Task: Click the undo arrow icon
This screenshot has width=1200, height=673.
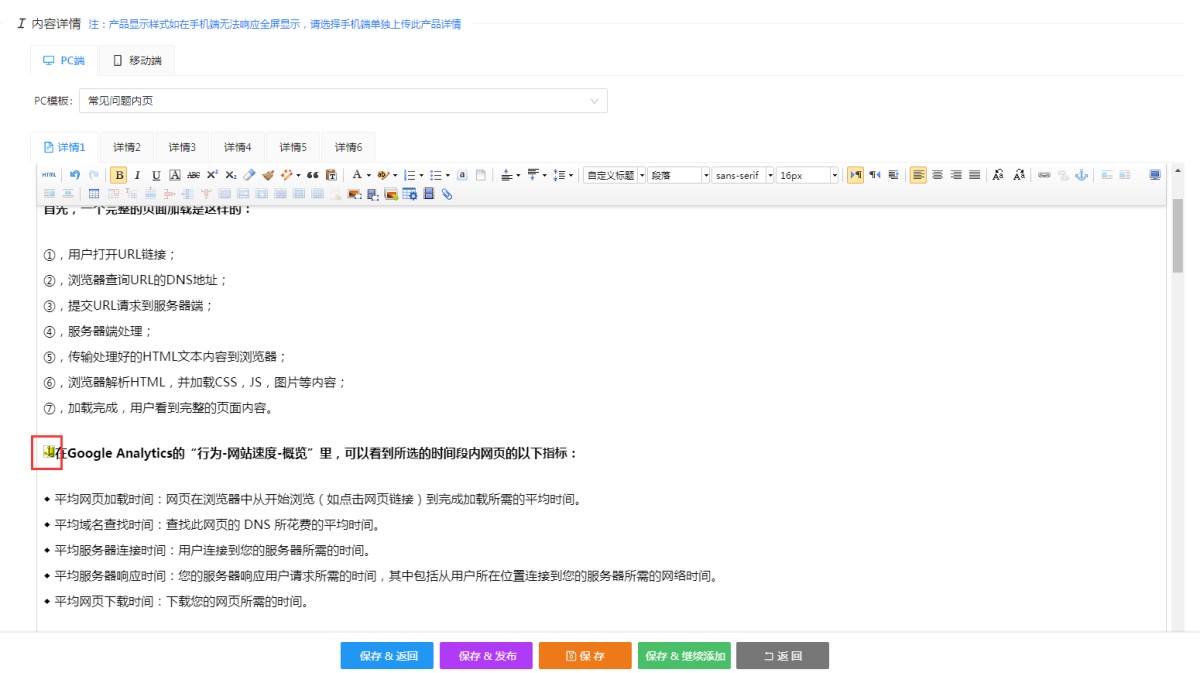Action: [x=75, y=175]
